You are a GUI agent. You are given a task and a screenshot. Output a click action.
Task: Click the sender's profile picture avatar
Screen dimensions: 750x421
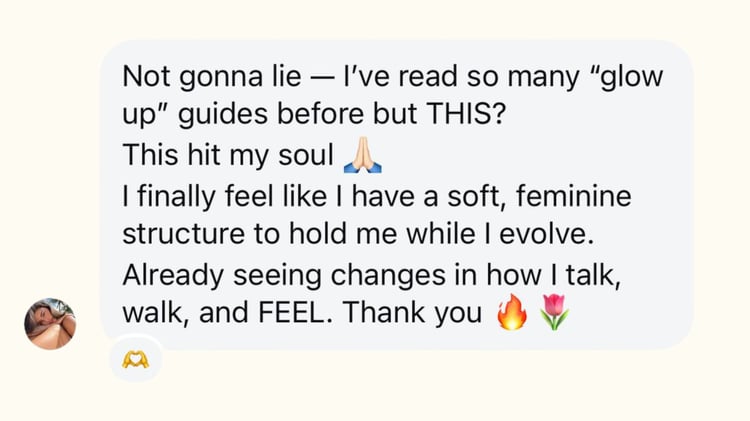[50, 323]
